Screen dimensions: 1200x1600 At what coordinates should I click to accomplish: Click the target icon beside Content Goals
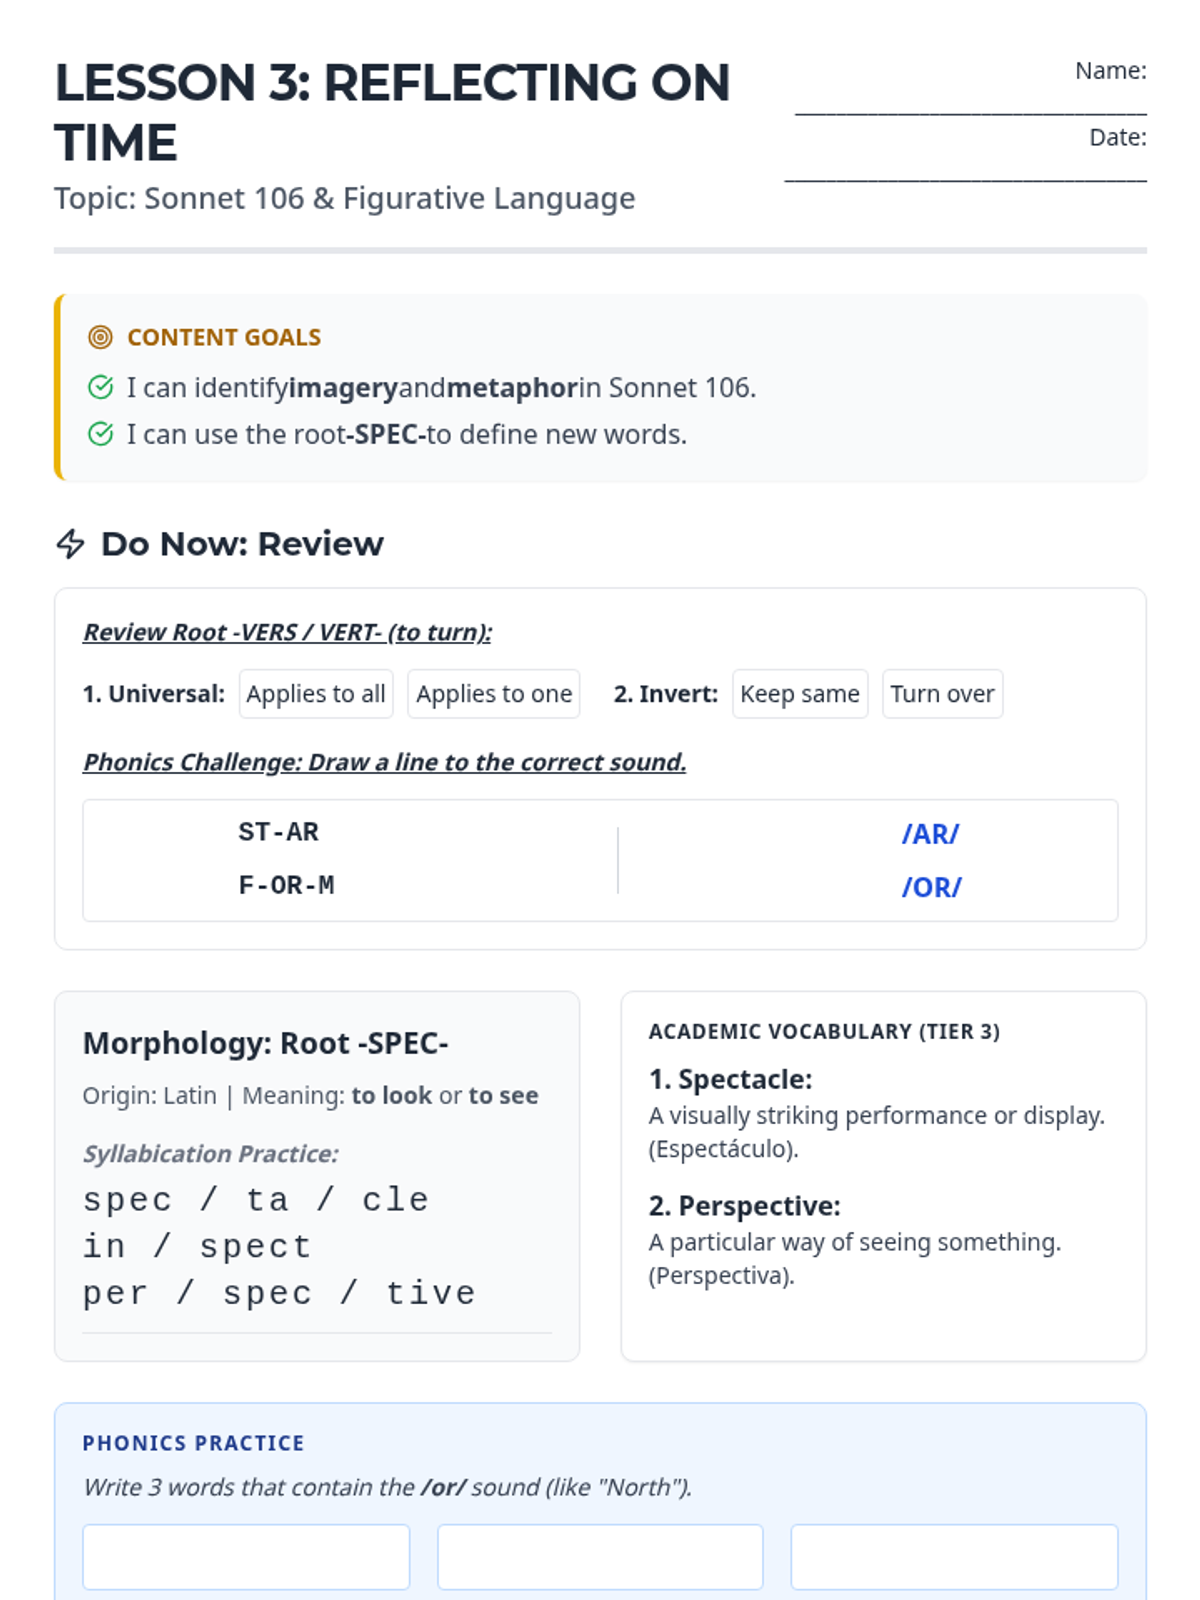100,337
